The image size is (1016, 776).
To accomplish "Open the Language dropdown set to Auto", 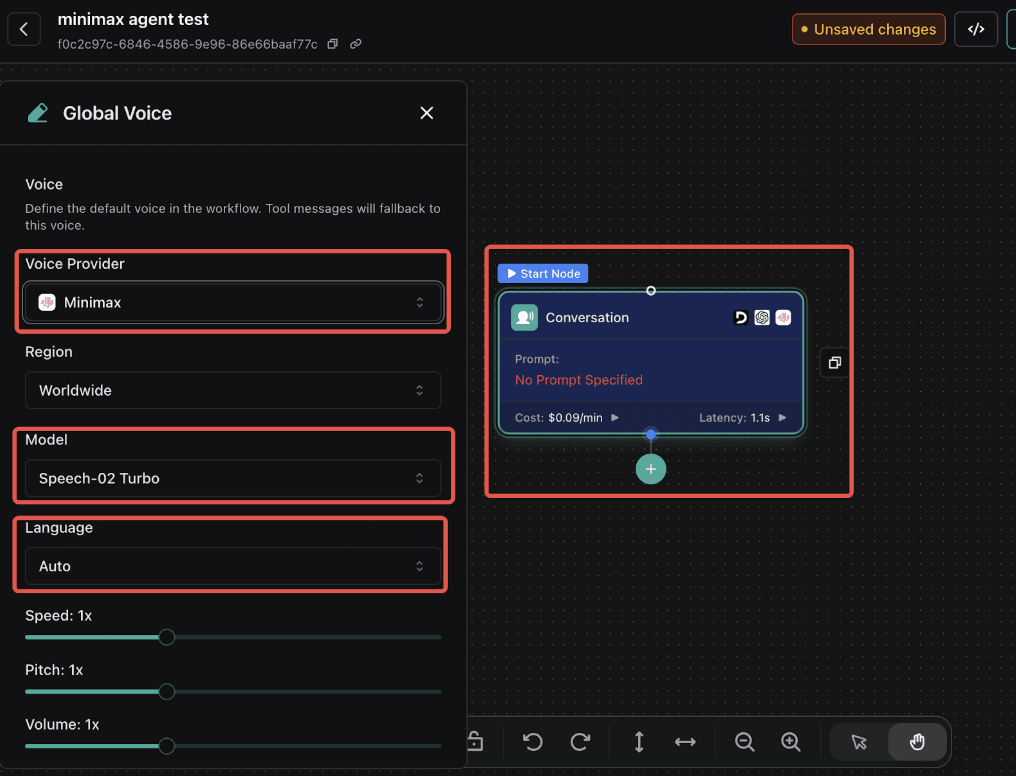I will pos(233,566).
